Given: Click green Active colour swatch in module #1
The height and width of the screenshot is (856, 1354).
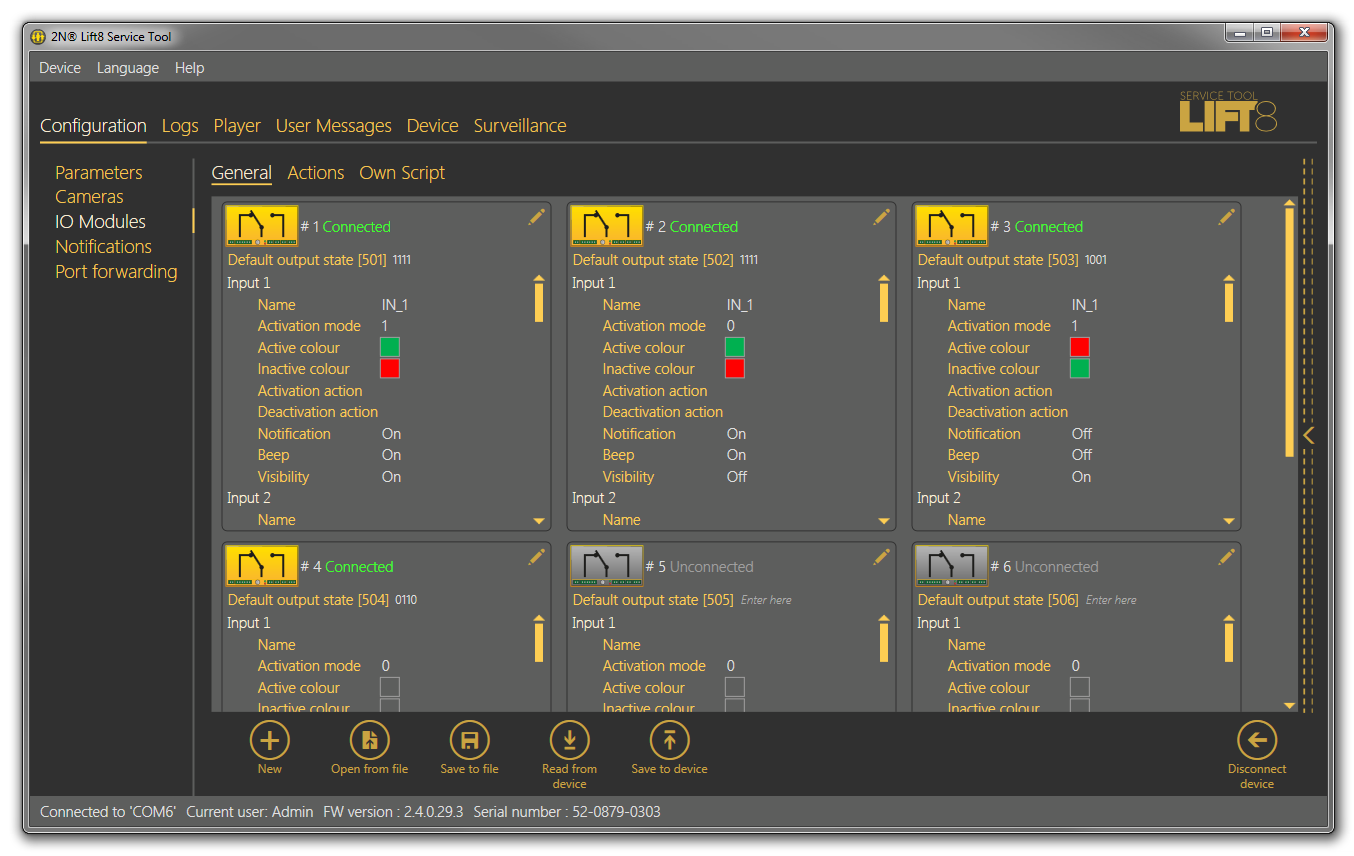Looking at the screenshot, I should (390, 347).
